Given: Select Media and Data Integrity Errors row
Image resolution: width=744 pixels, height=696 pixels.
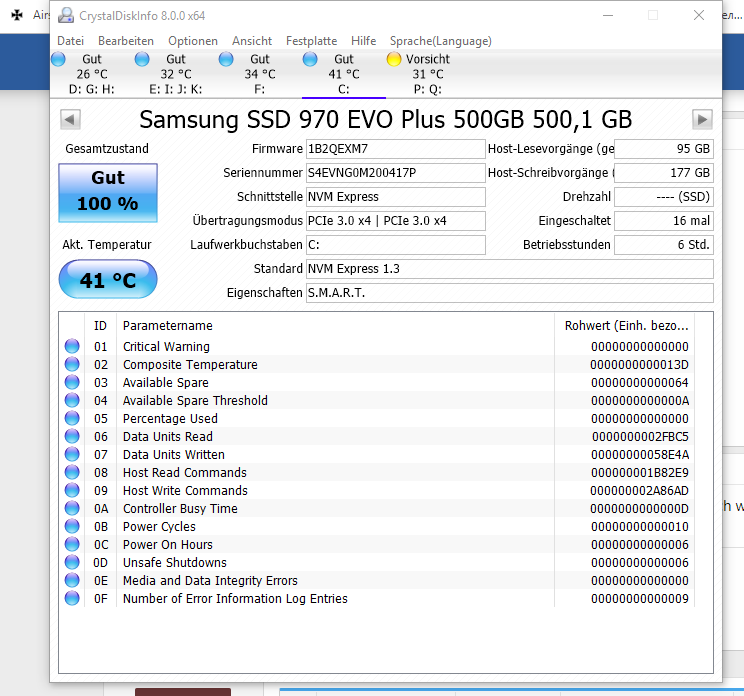Looking at the screenshot, I should point(377,581).
